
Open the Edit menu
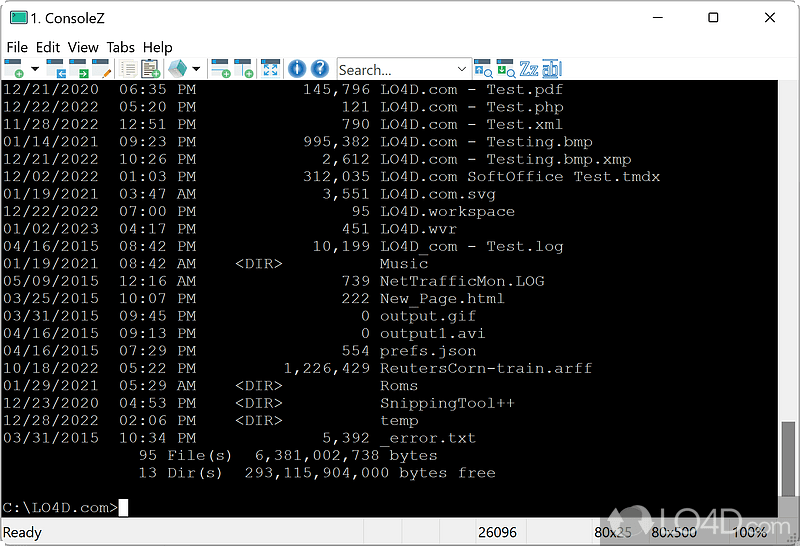point(48,47)
